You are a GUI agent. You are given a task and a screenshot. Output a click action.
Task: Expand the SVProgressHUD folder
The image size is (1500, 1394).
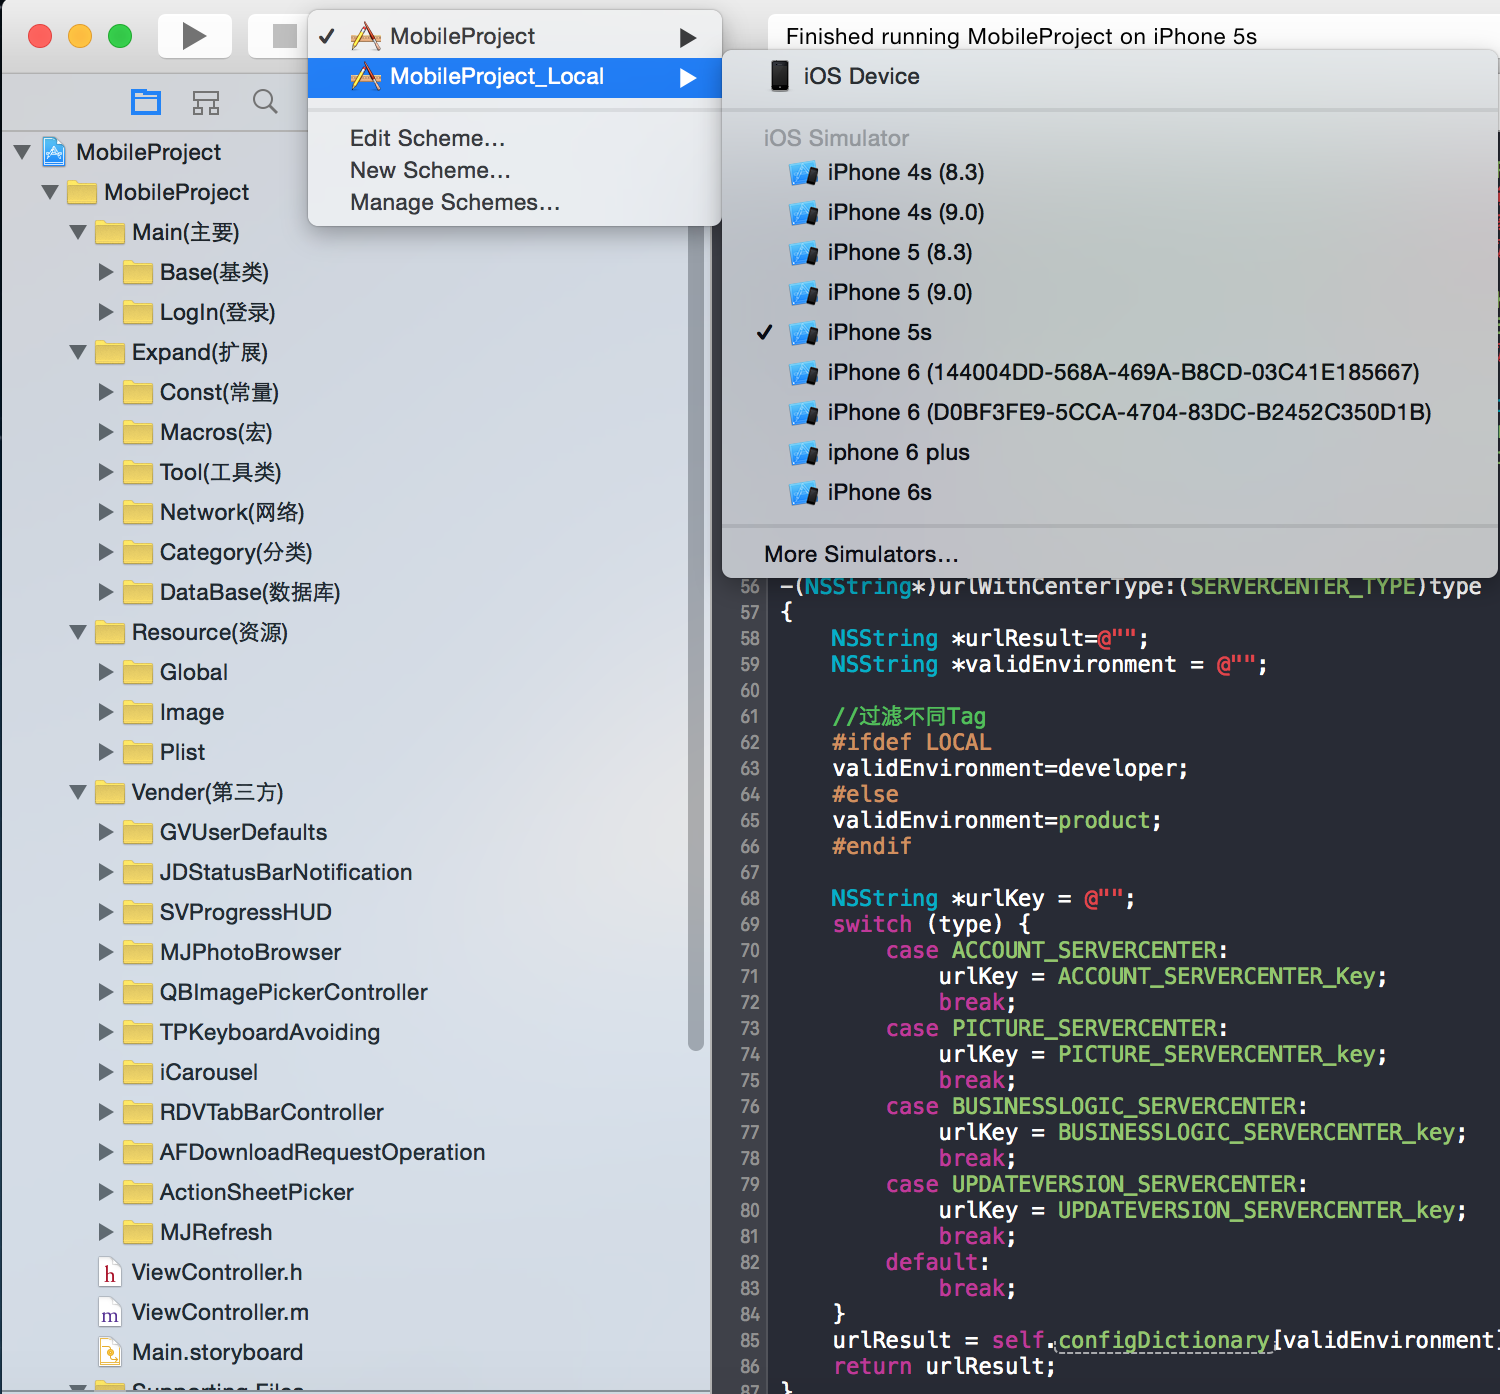(x=106, y=913)
